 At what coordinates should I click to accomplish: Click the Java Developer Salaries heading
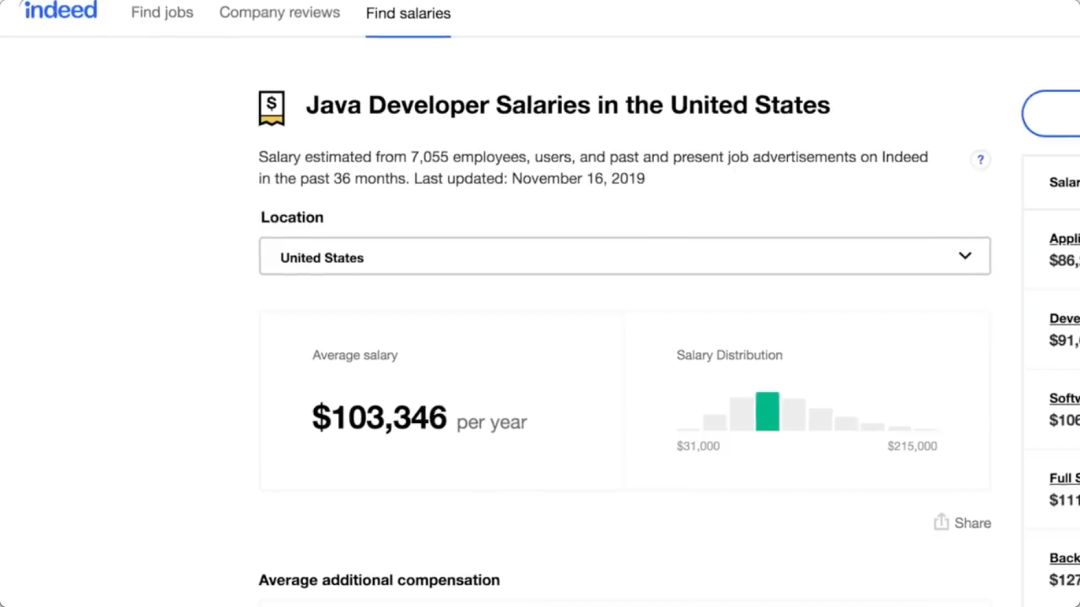(x=568, y=105)
